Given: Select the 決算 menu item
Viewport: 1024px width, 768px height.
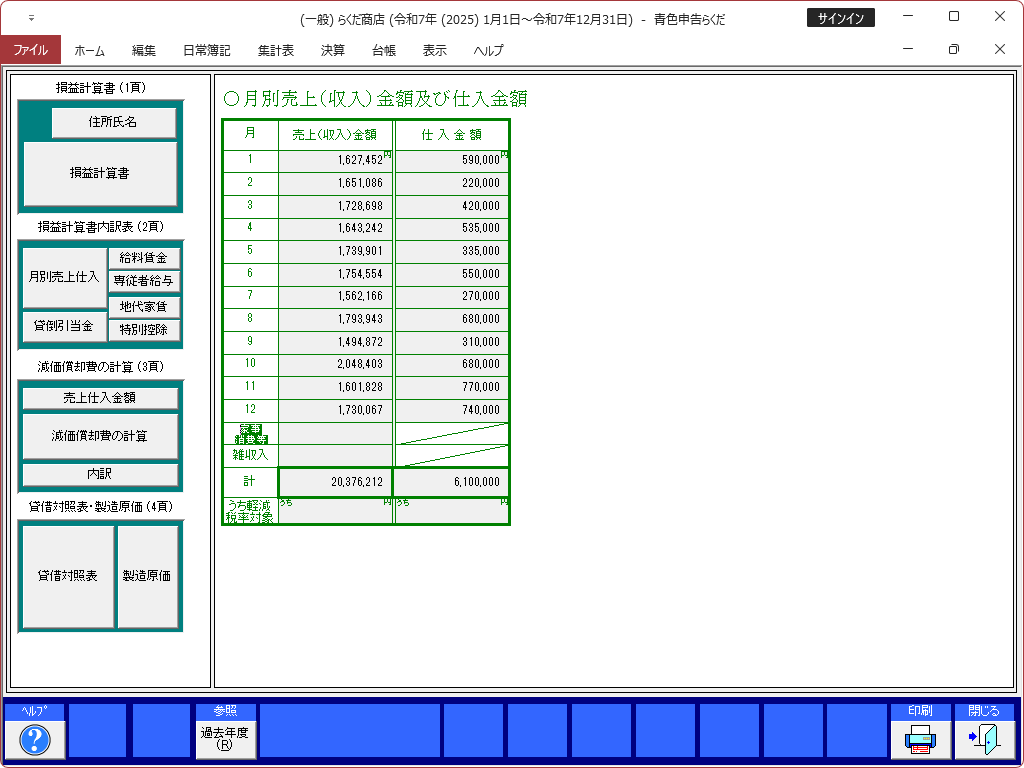Looking at the screenshot, I should 333,50.
